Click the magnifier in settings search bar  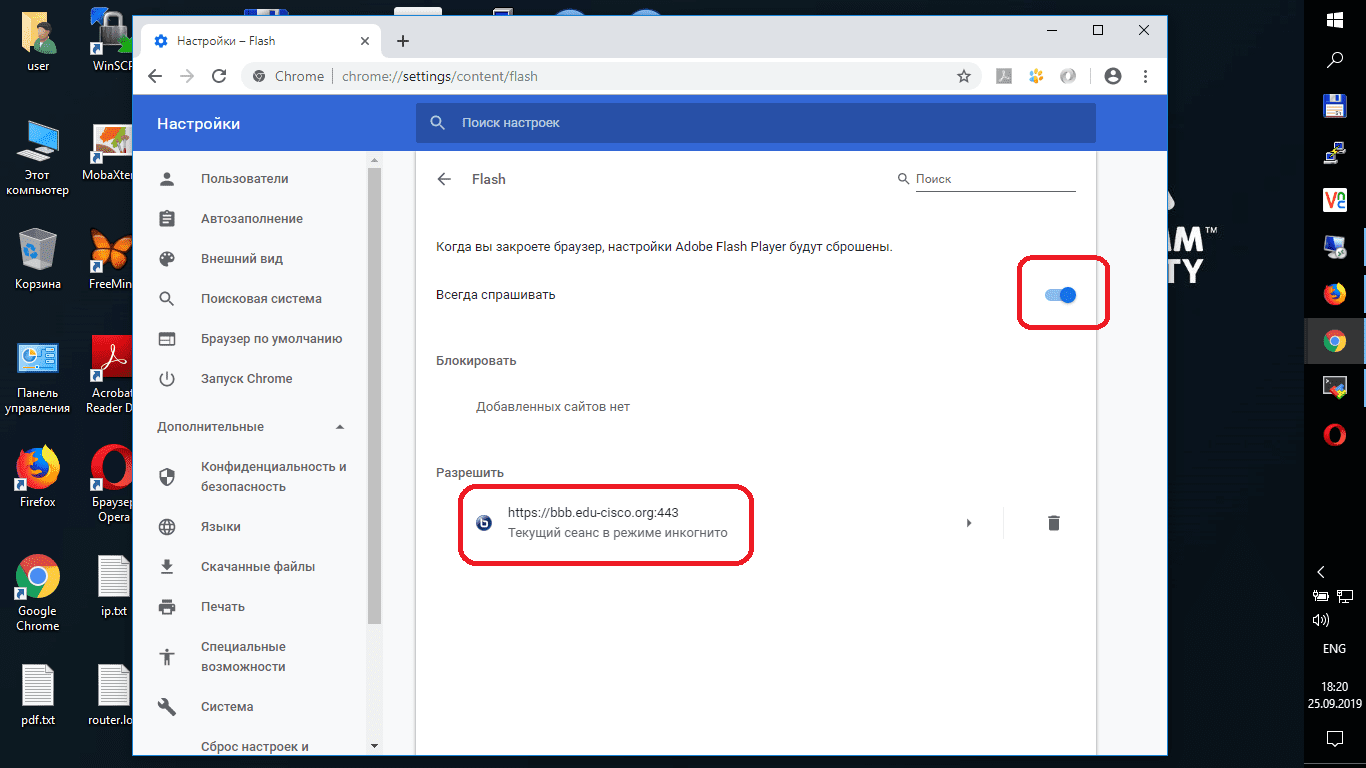(437, 123)
